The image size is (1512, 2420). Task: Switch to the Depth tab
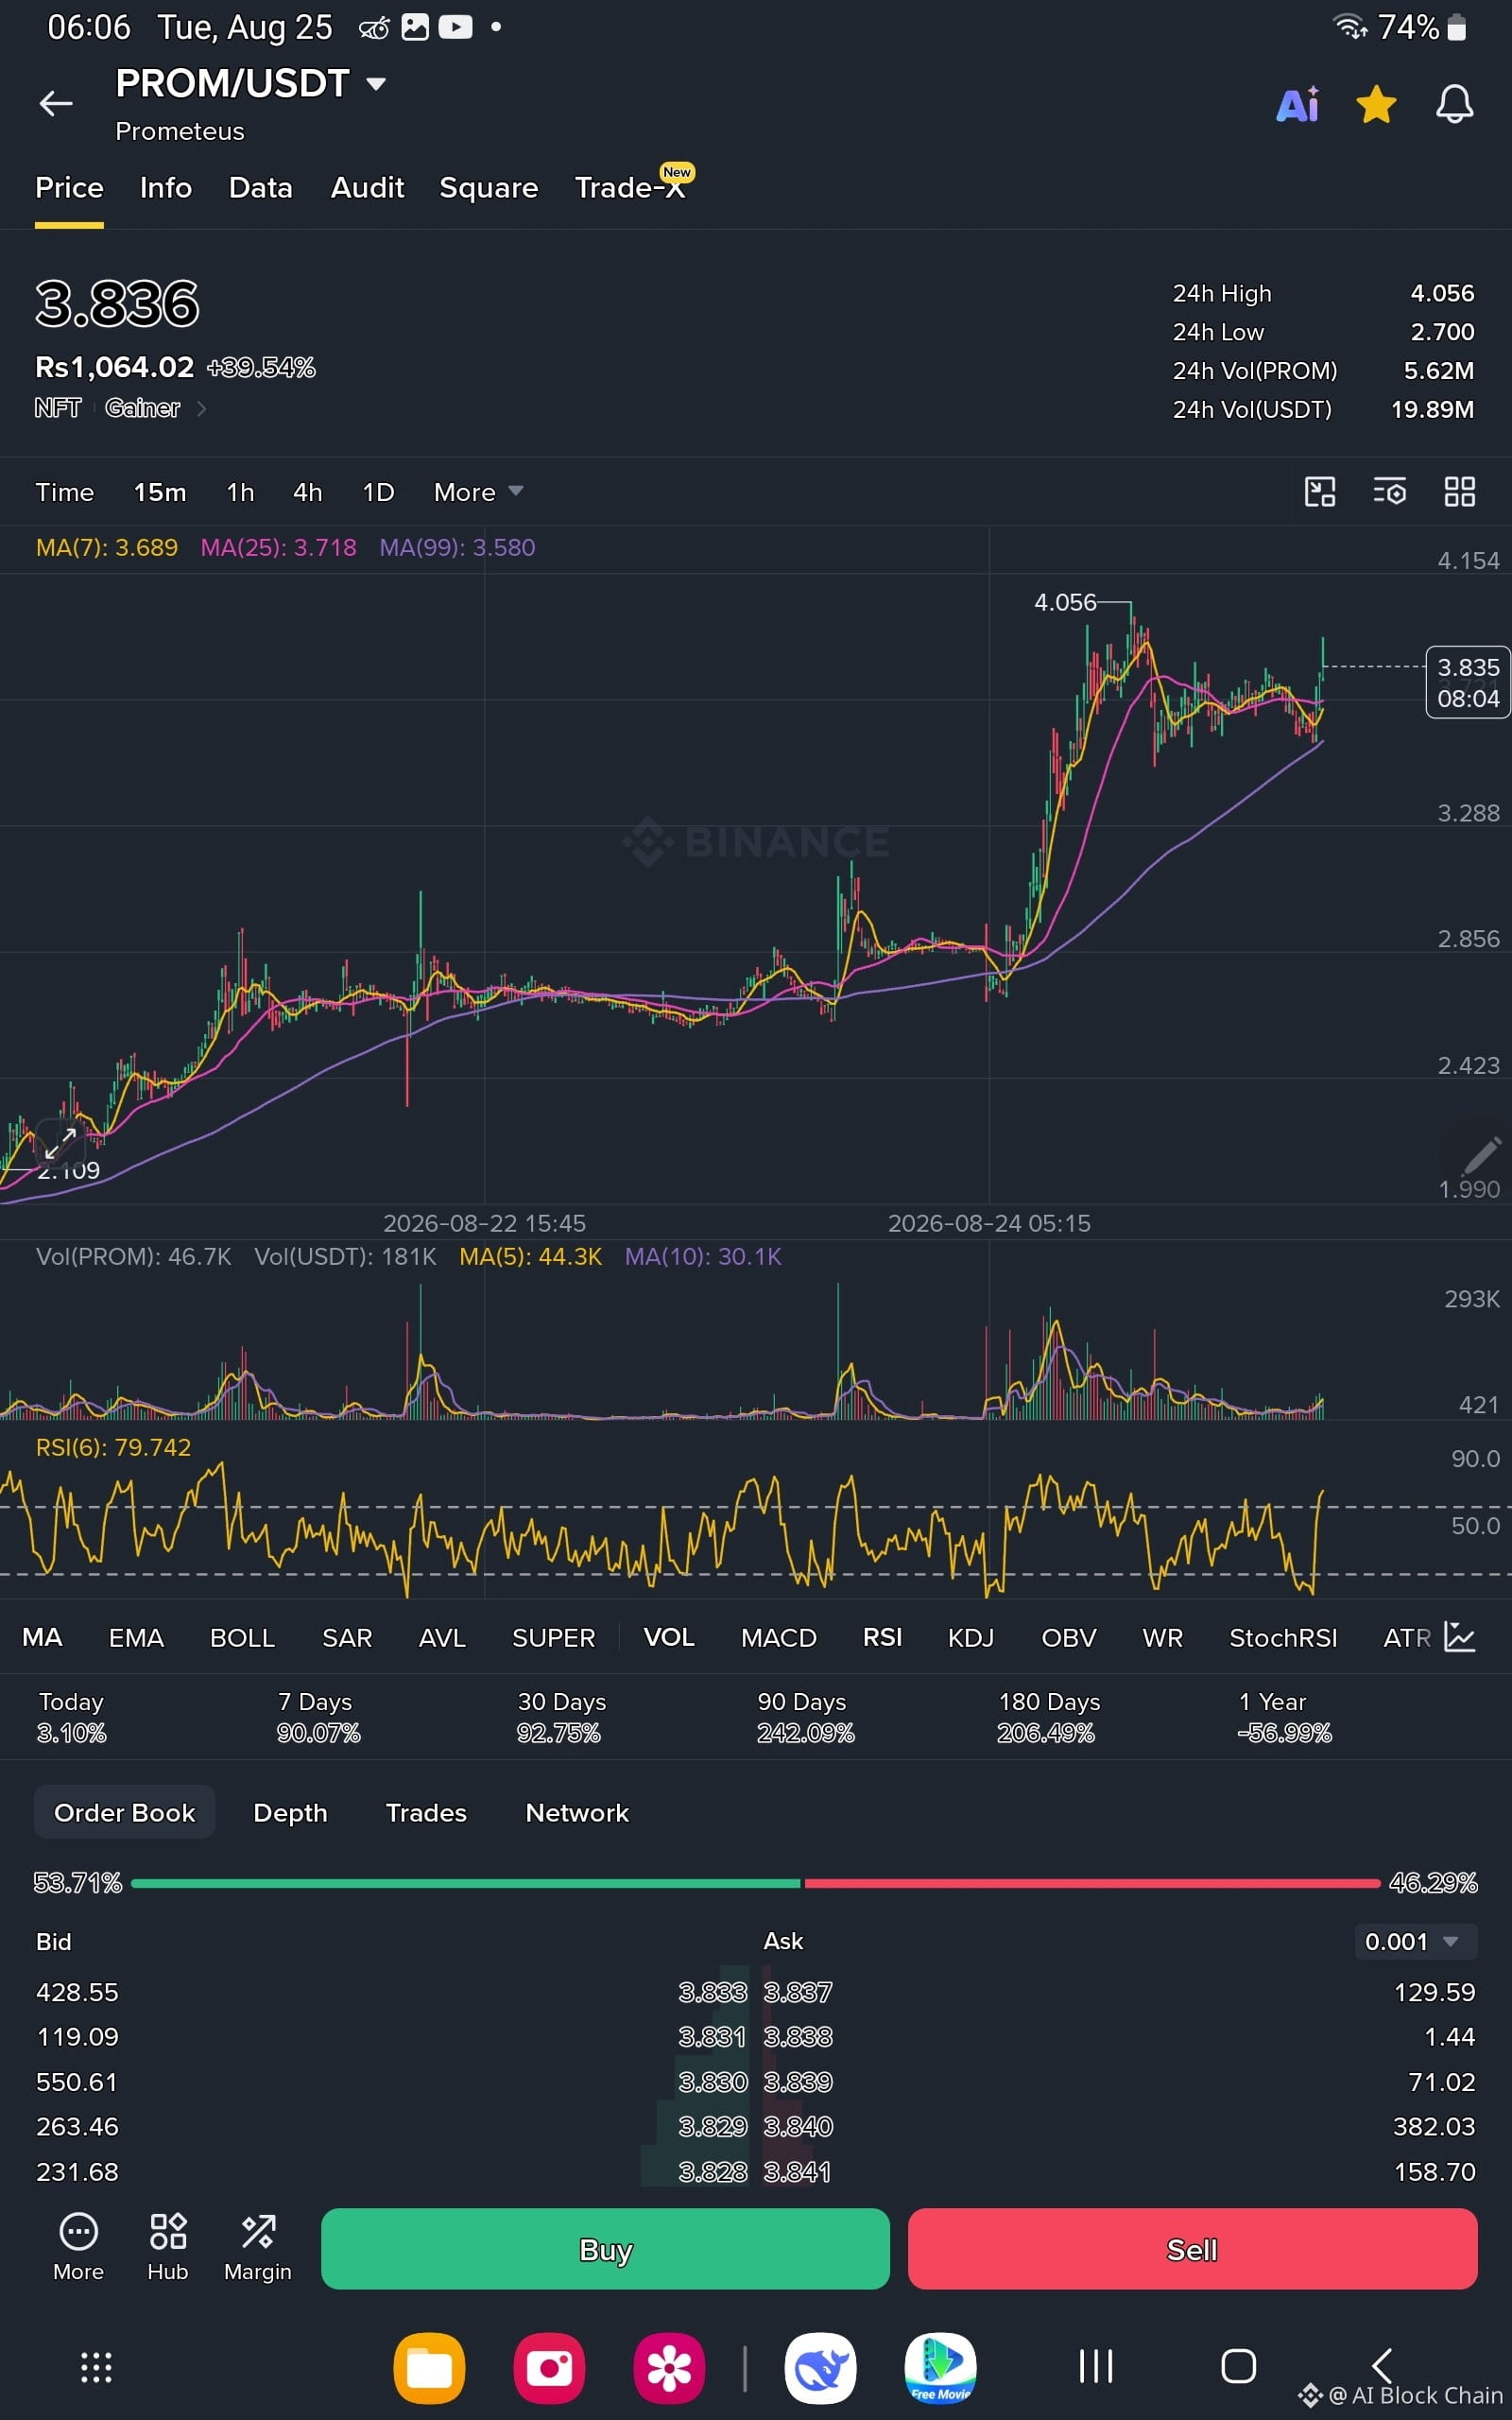tap(290, 1812)
